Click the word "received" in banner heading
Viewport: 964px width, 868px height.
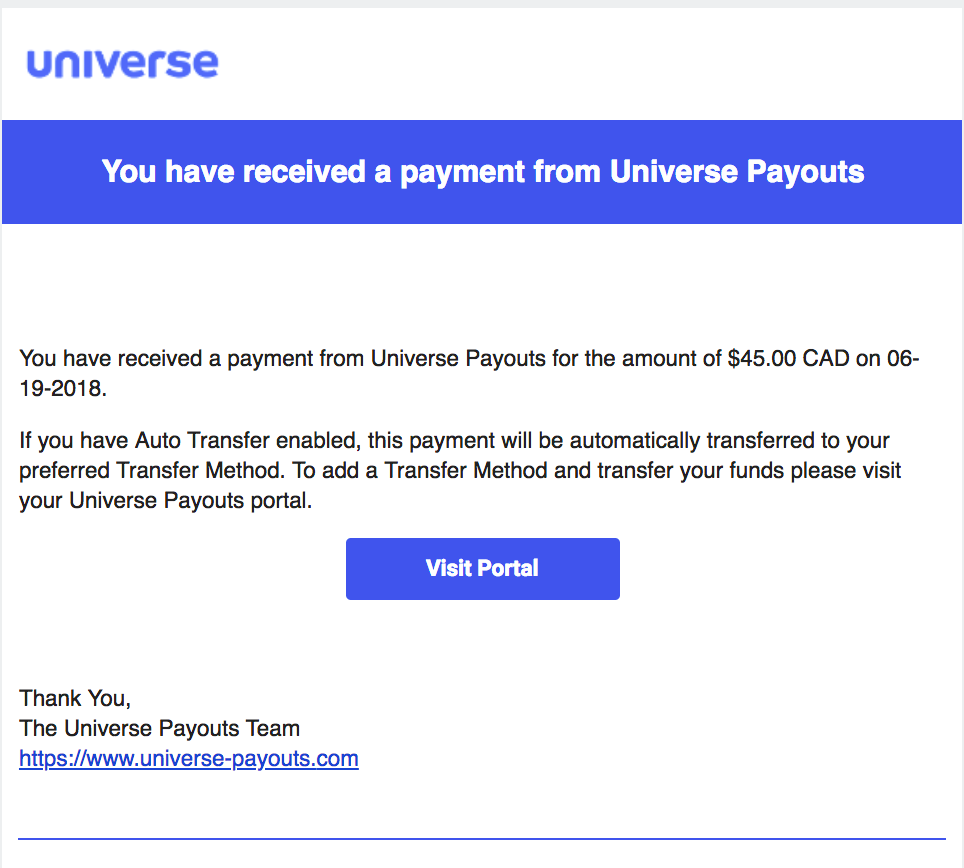click(x=304, y=172)
